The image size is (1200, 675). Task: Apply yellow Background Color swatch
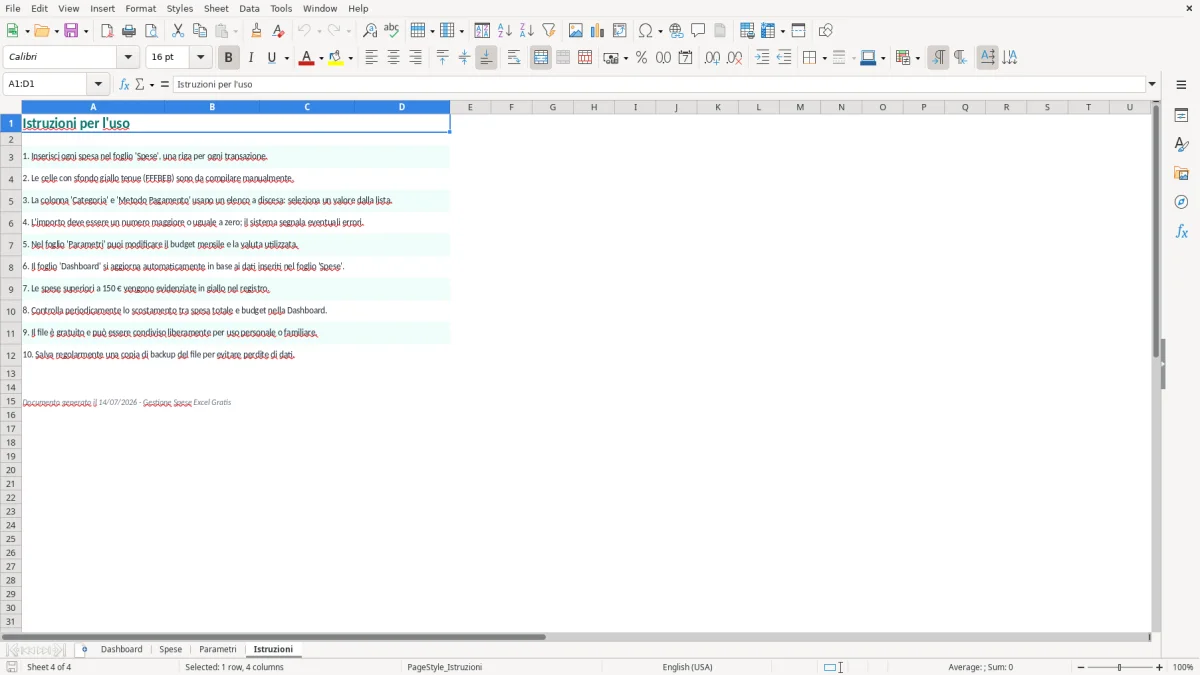pyautogui.click(x=335, y=58)
